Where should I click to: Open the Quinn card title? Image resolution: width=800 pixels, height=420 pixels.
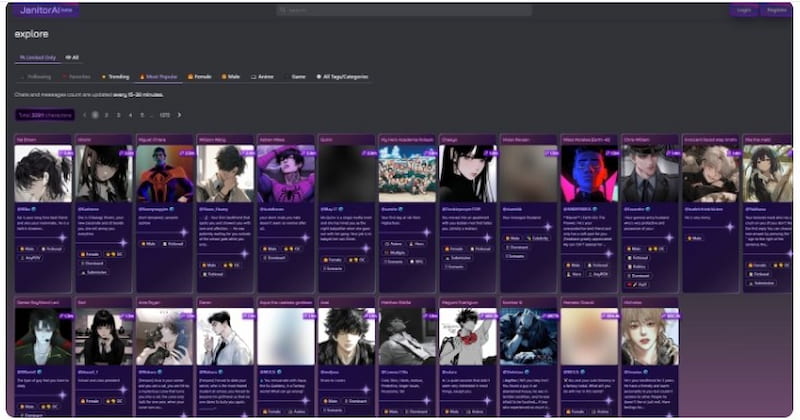click(326, 140)
